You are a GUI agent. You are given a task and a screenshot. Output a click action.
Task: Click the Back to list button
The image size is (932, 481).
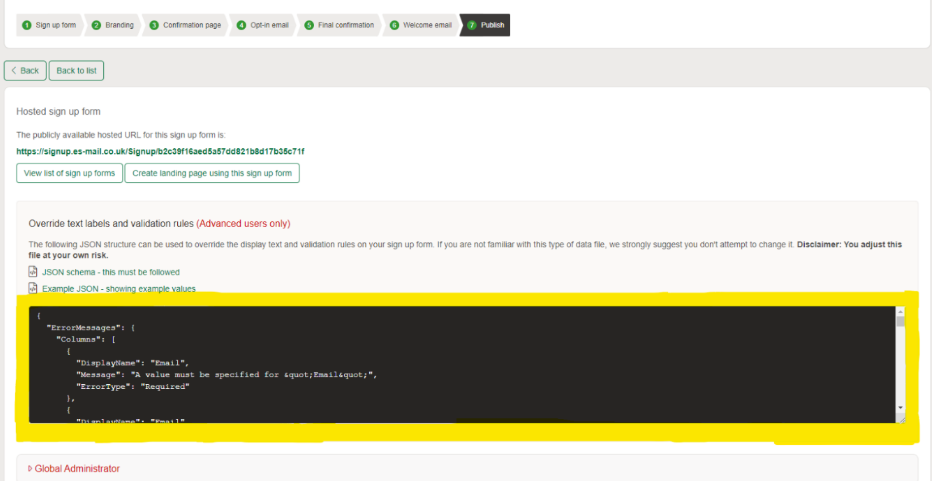click(x=76, y=70)
